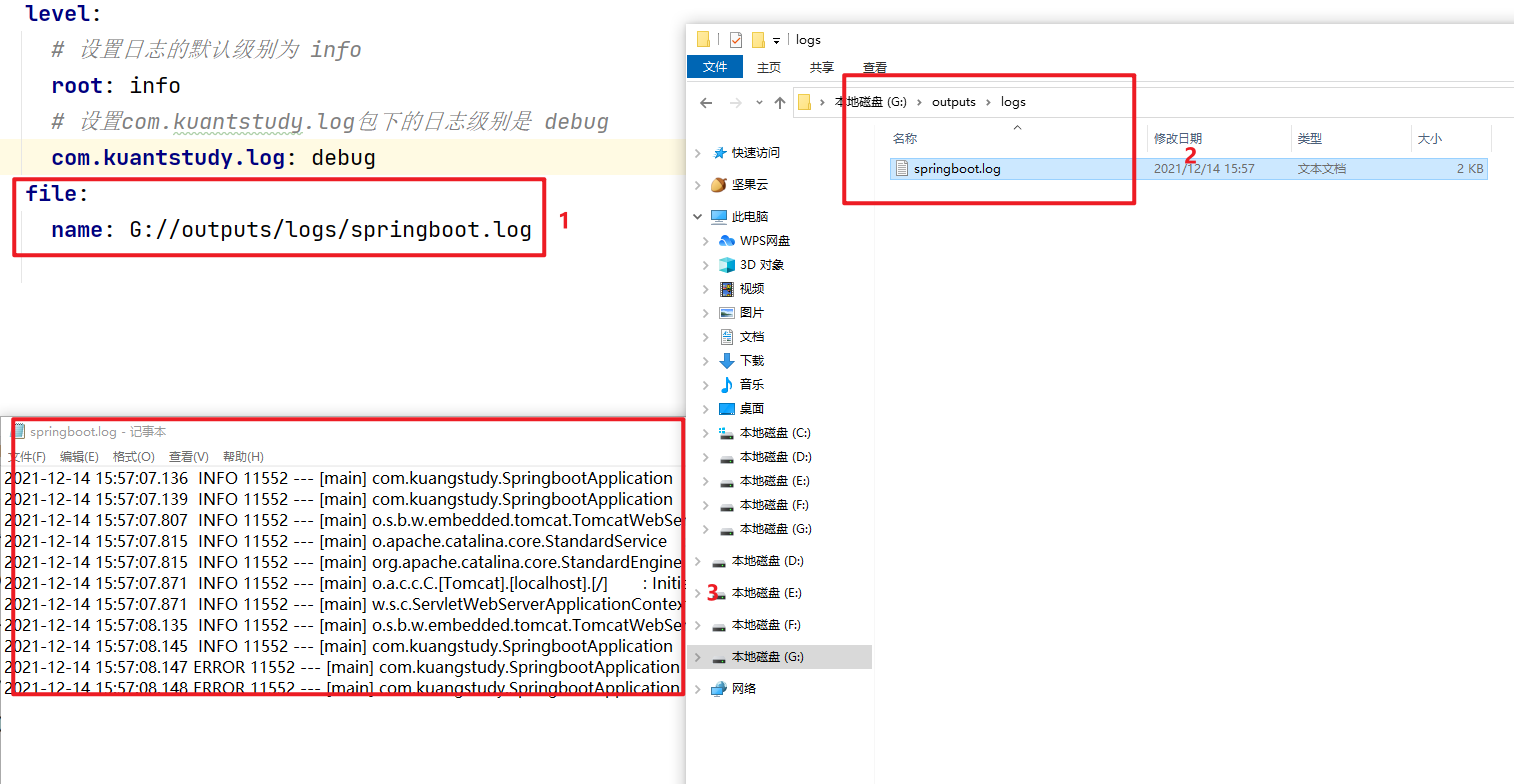The image size is (1514, 784).
Task: Switch to the 主页 ribbon tab
Action: [769, 67]
